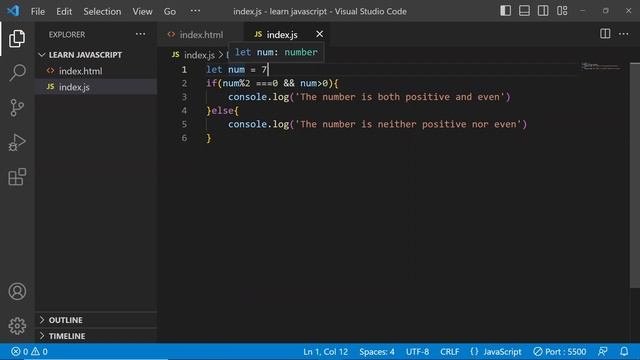
Task: Toggle primary side bar layout icon
Action: 505,11
